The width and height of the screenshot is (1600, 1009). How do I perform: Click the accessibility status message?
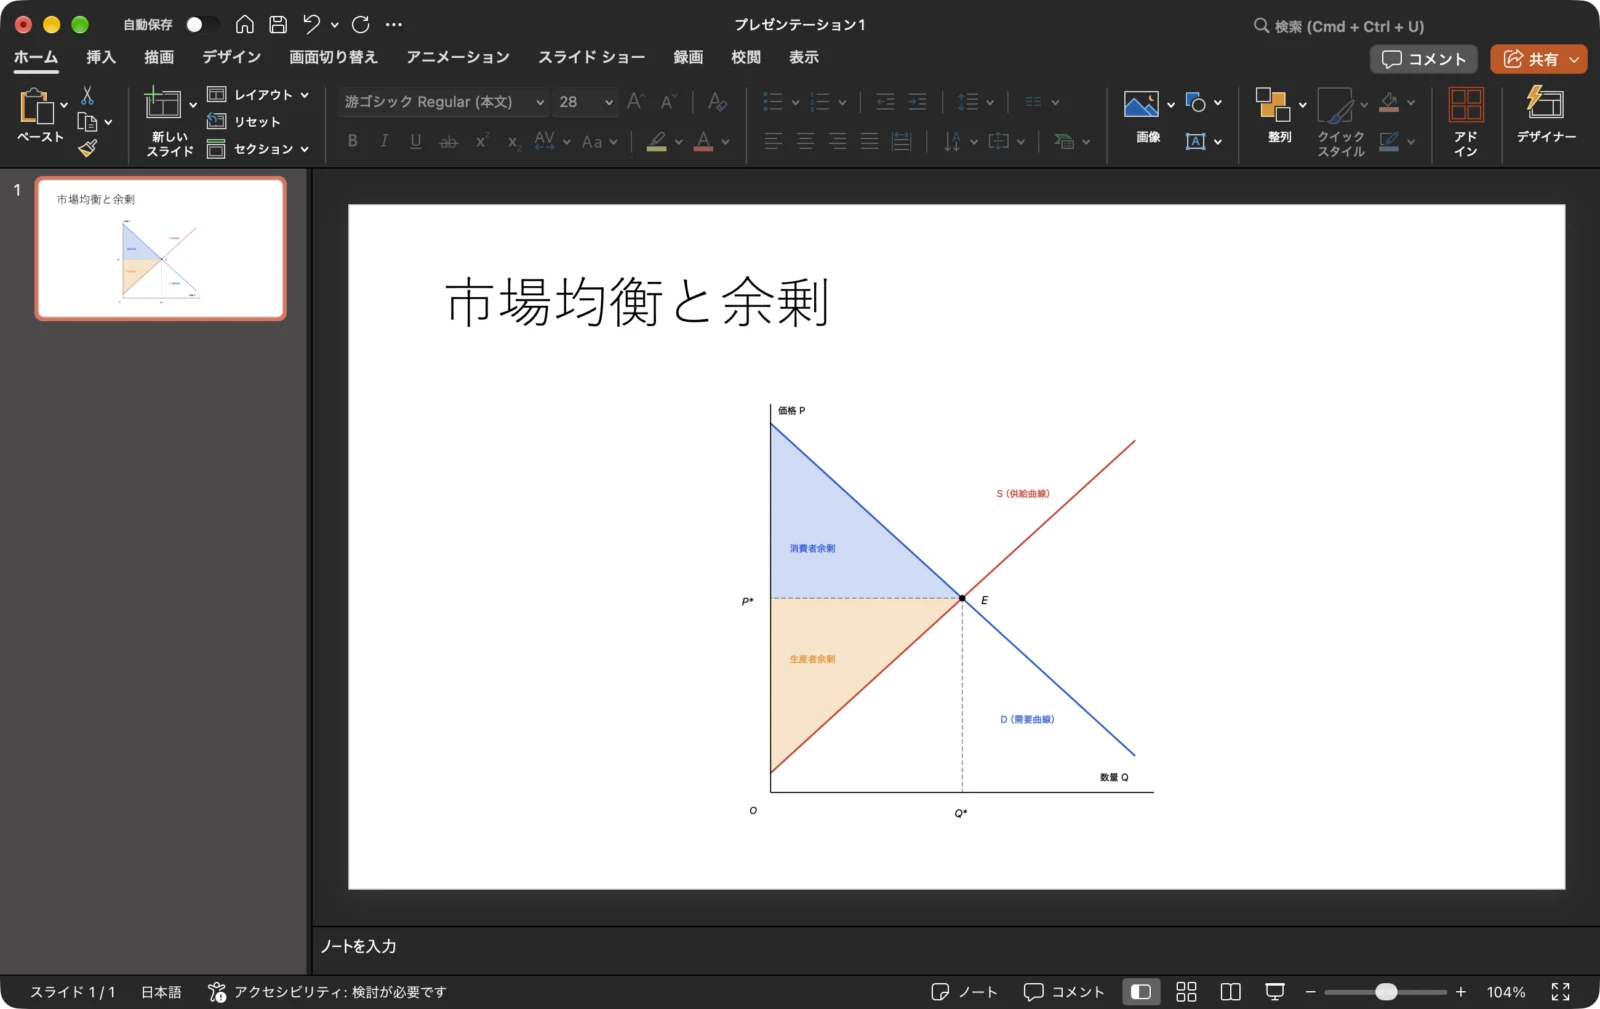tap(327, 992)
